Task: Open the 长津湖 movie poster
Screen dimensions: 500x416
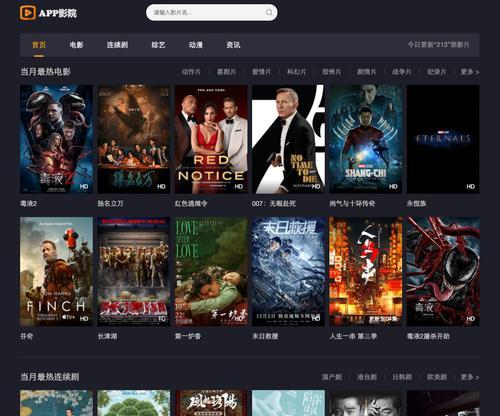Action: click(x=134, y=272)
